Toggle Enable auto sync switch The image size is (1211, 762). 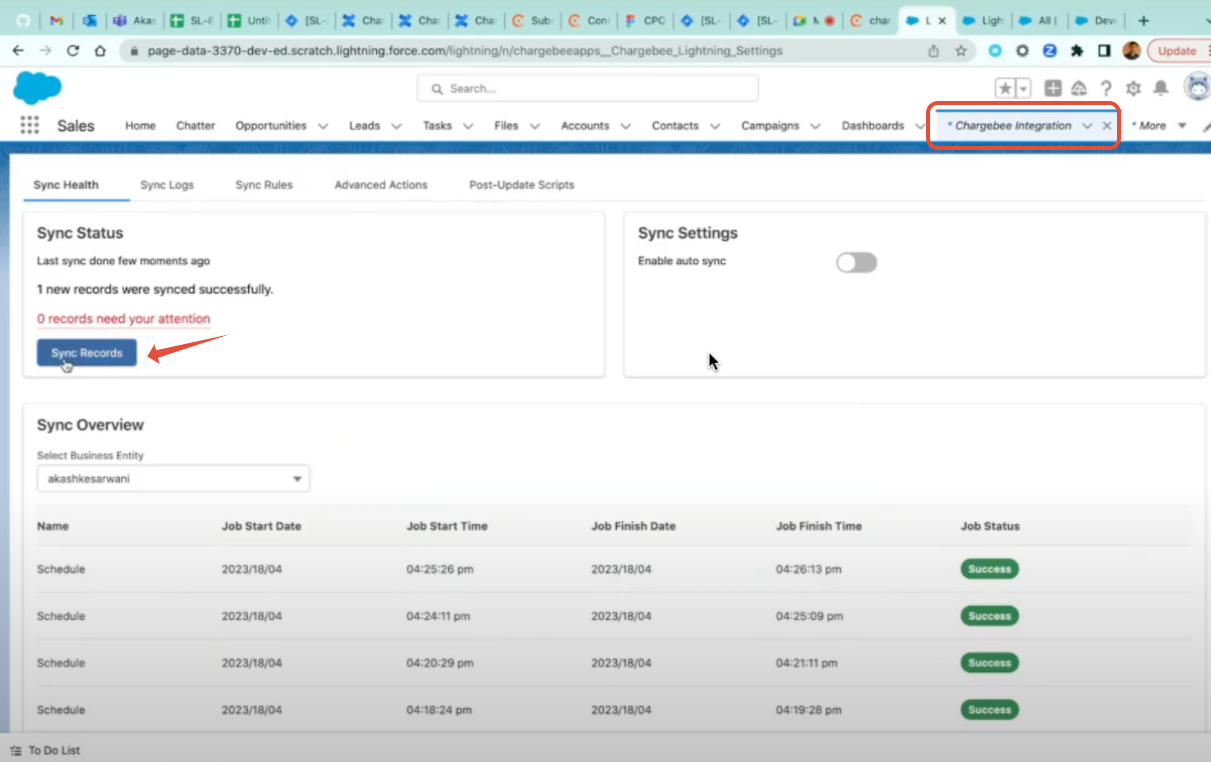856,262
